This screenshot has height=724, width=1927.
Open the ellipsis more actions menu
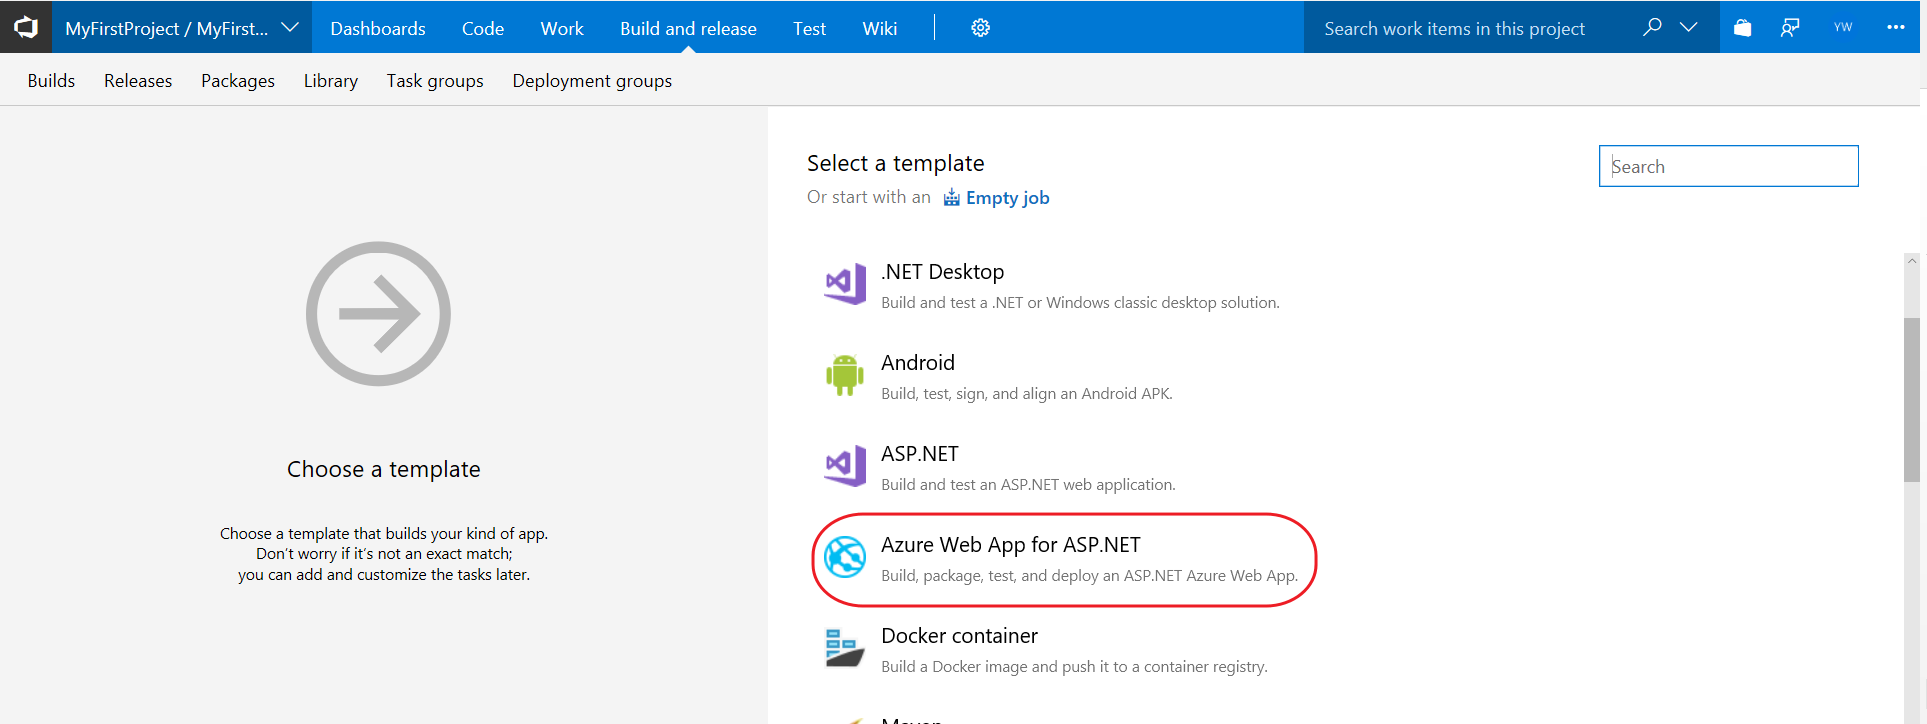pos(1895,28)
